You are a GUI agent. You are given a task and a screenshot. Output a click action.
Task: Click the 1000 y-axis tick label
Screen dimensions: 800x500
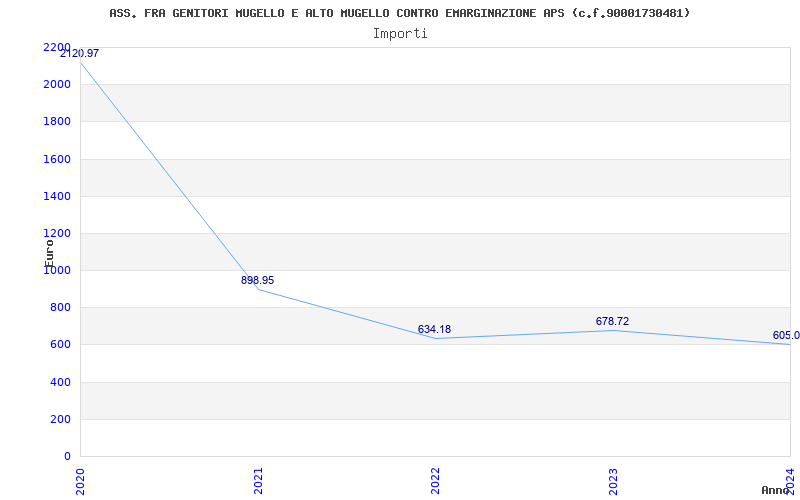57,271
